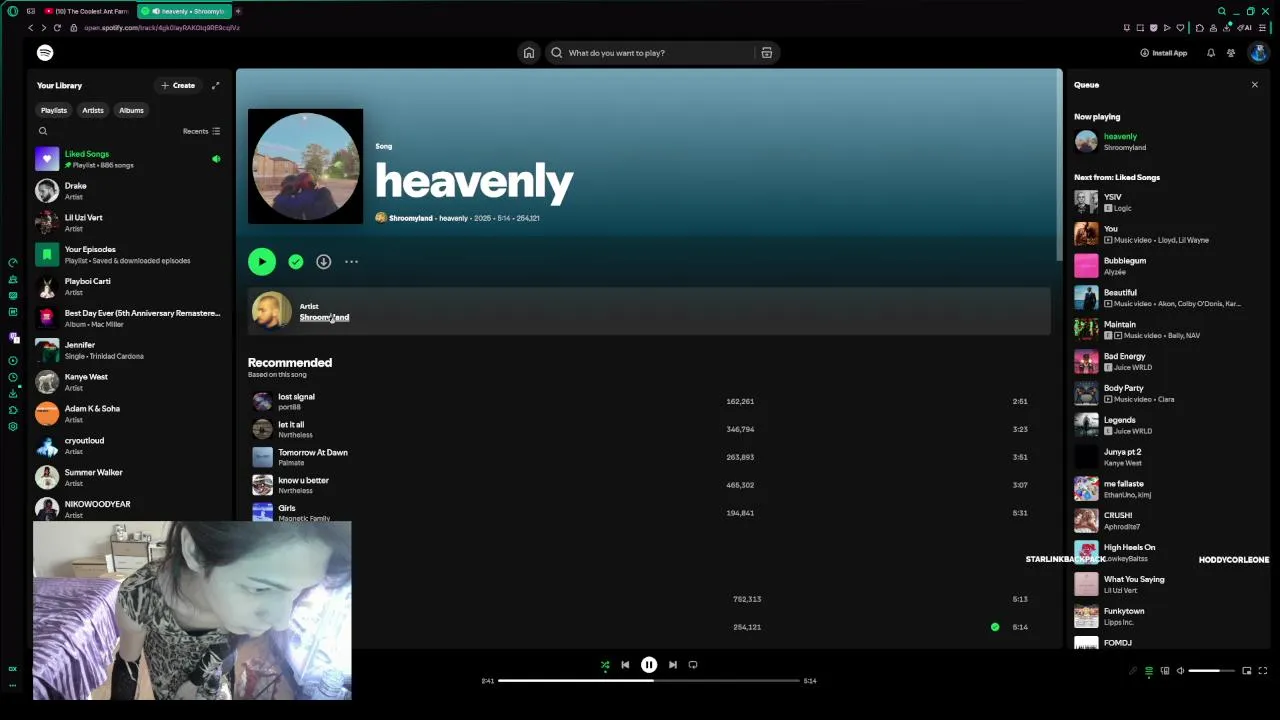
Task: Filter library by Artists
Action: [x=93, y=110]
